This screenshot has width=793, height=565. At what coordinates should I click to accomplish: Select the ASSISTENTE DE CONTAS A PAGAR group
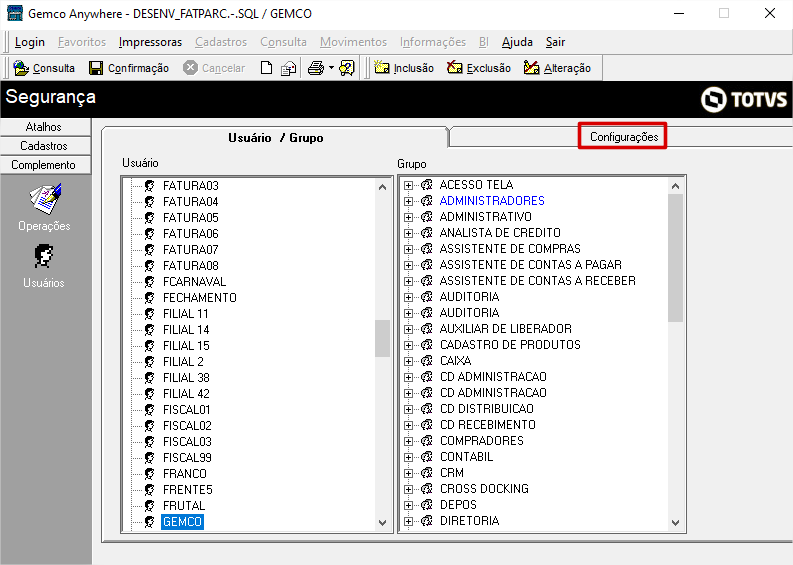tap(531, 265)
